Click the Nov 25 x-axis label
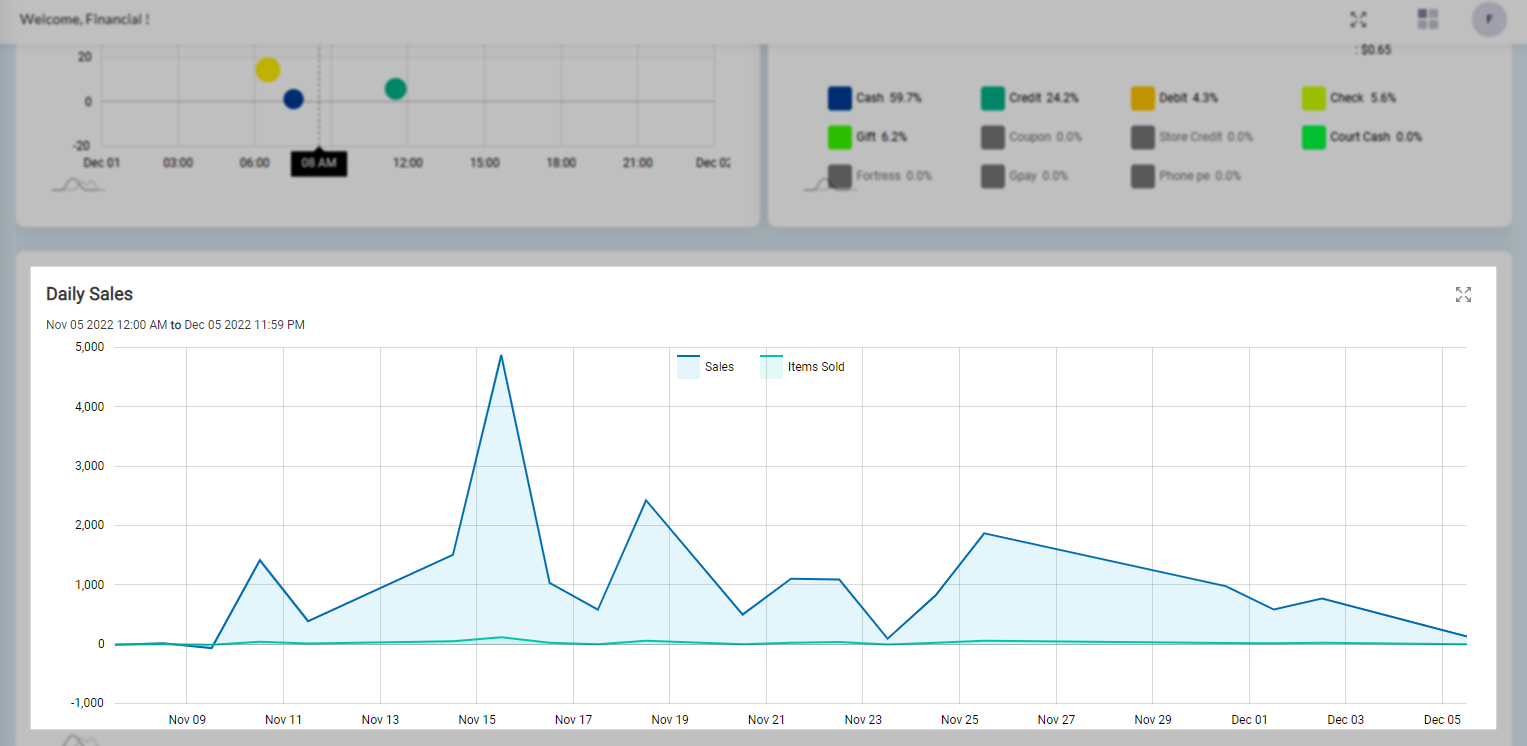 (x=959, y=720)
